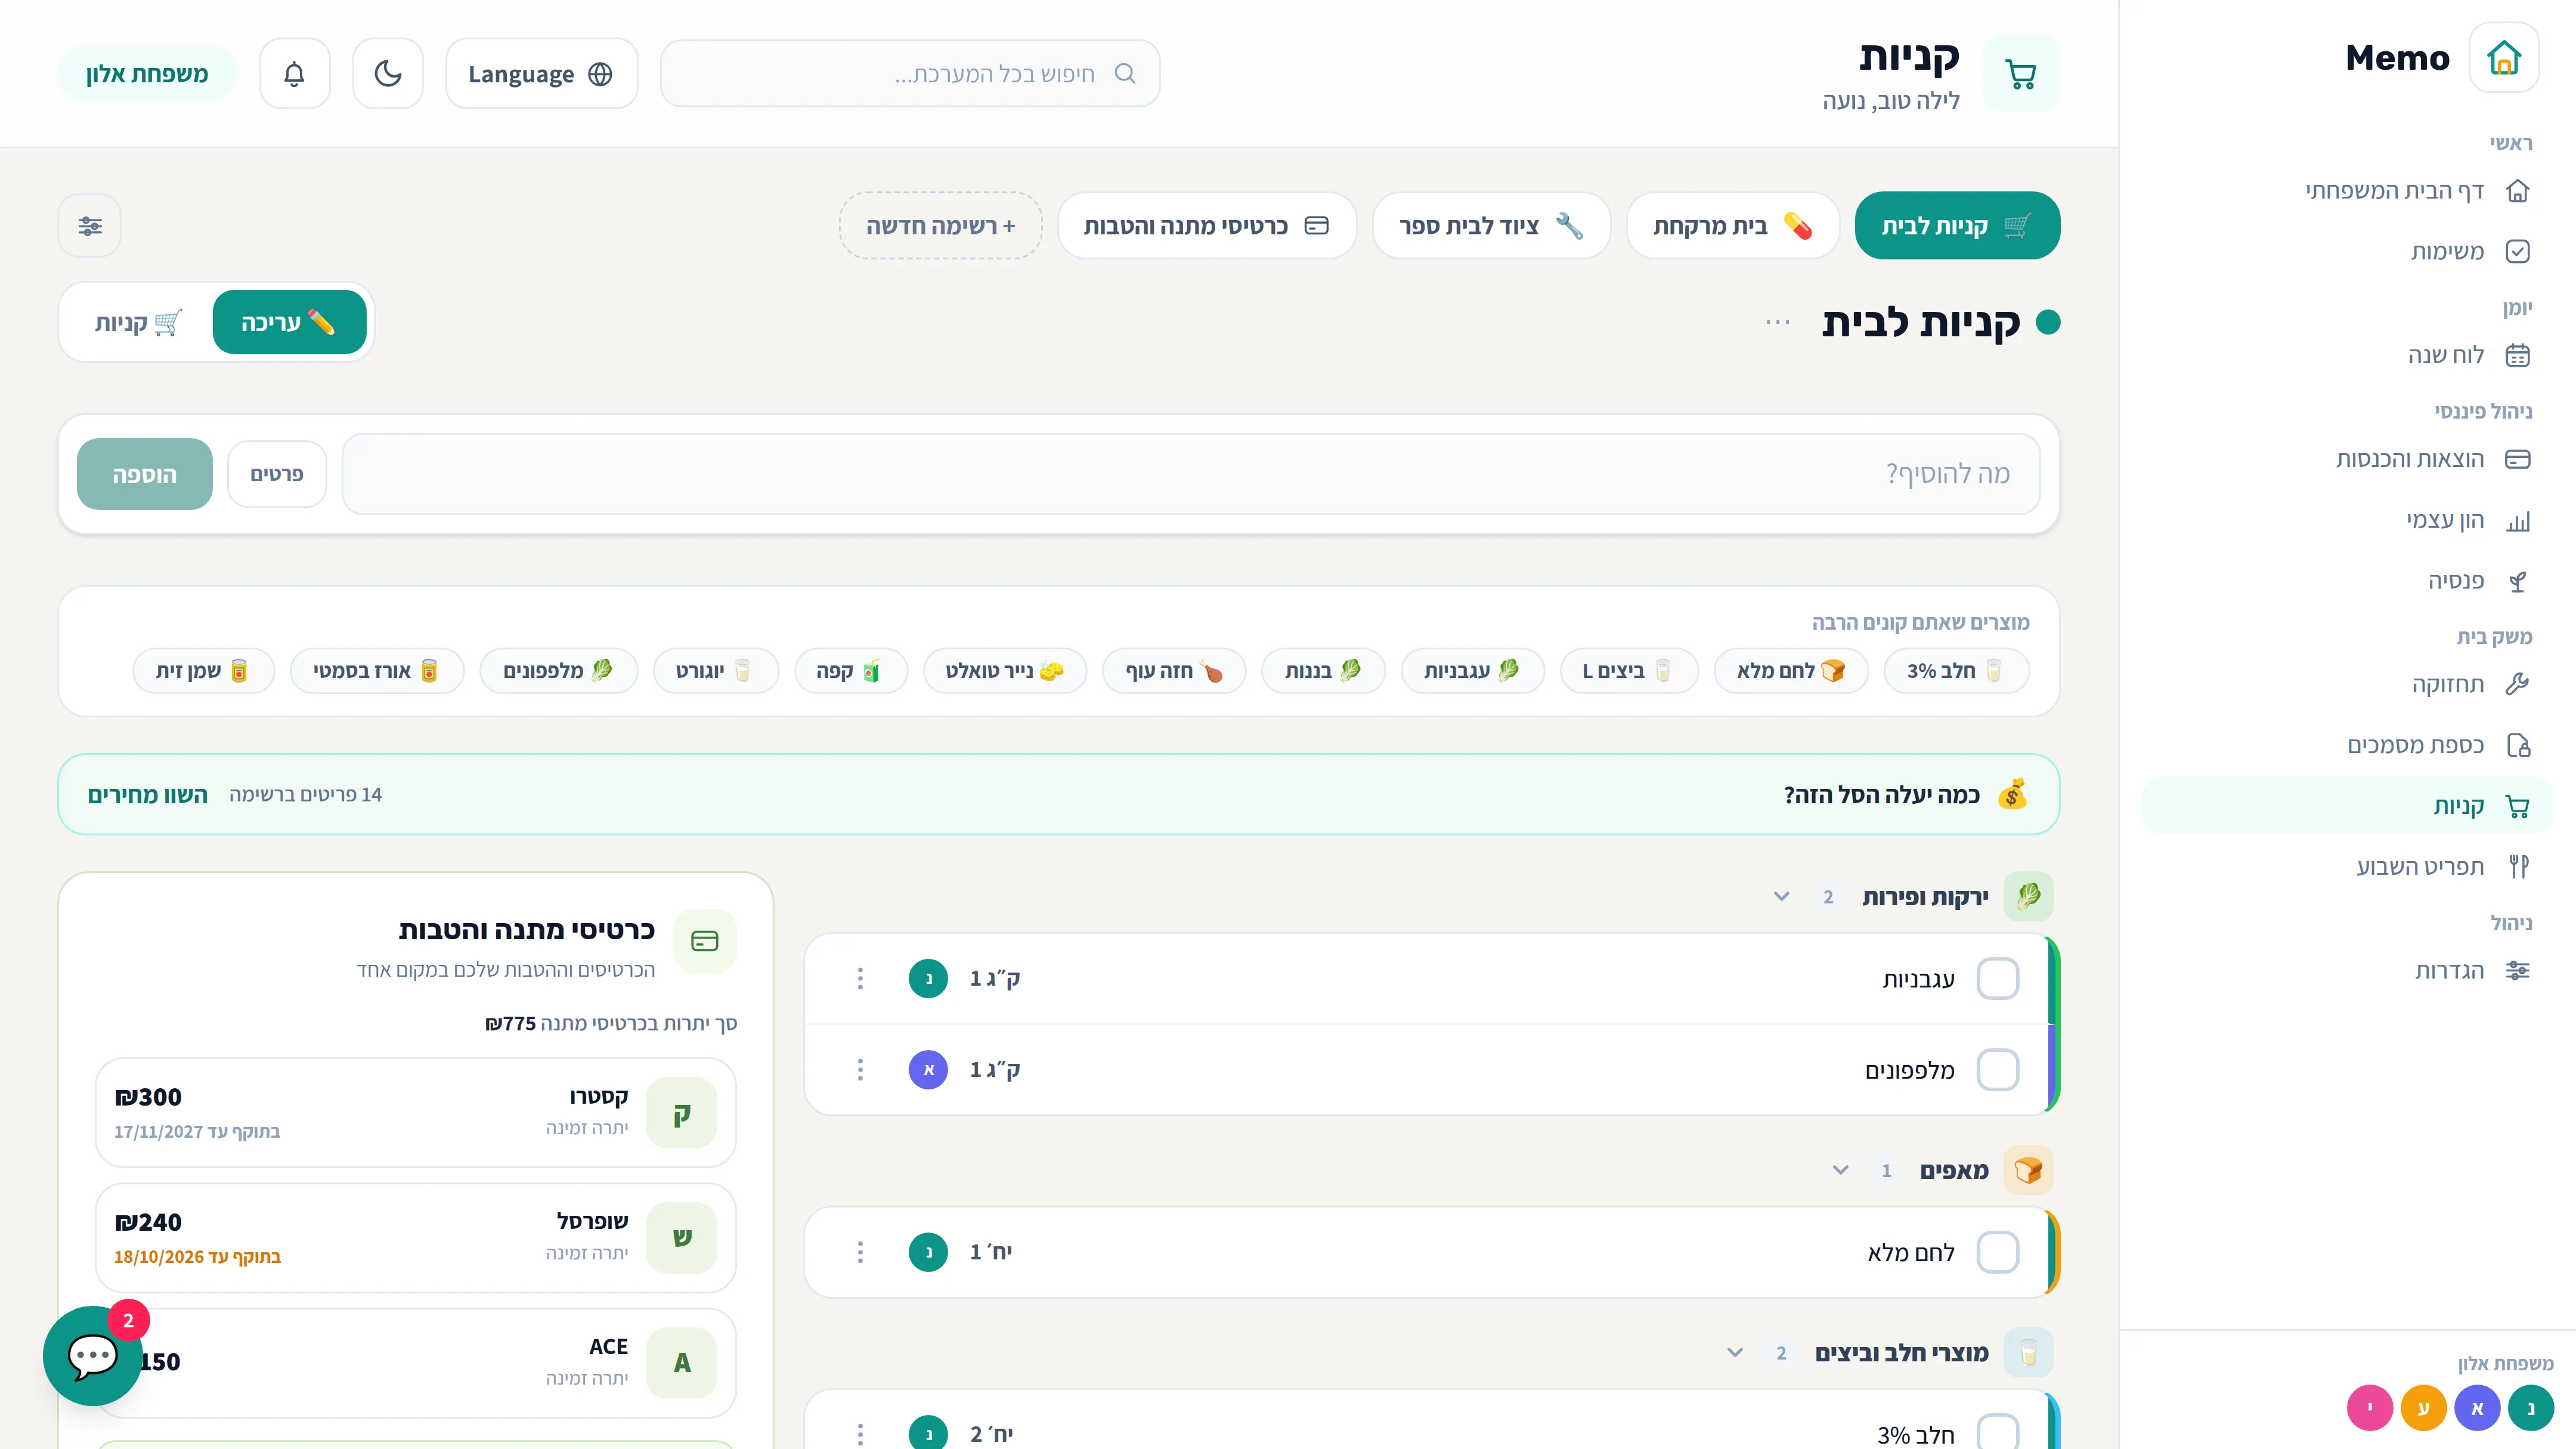Image resolution: width=2576 pixels, height=1449 pixels.
Task: Switch to עריכה edit mode
Action: [289, 322]
